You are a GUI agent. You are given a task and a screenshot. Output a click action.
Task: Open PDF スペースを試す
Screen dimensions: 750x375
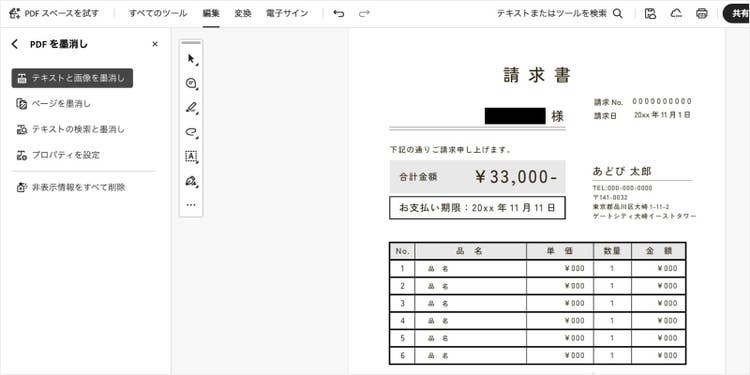pos(54,13)
